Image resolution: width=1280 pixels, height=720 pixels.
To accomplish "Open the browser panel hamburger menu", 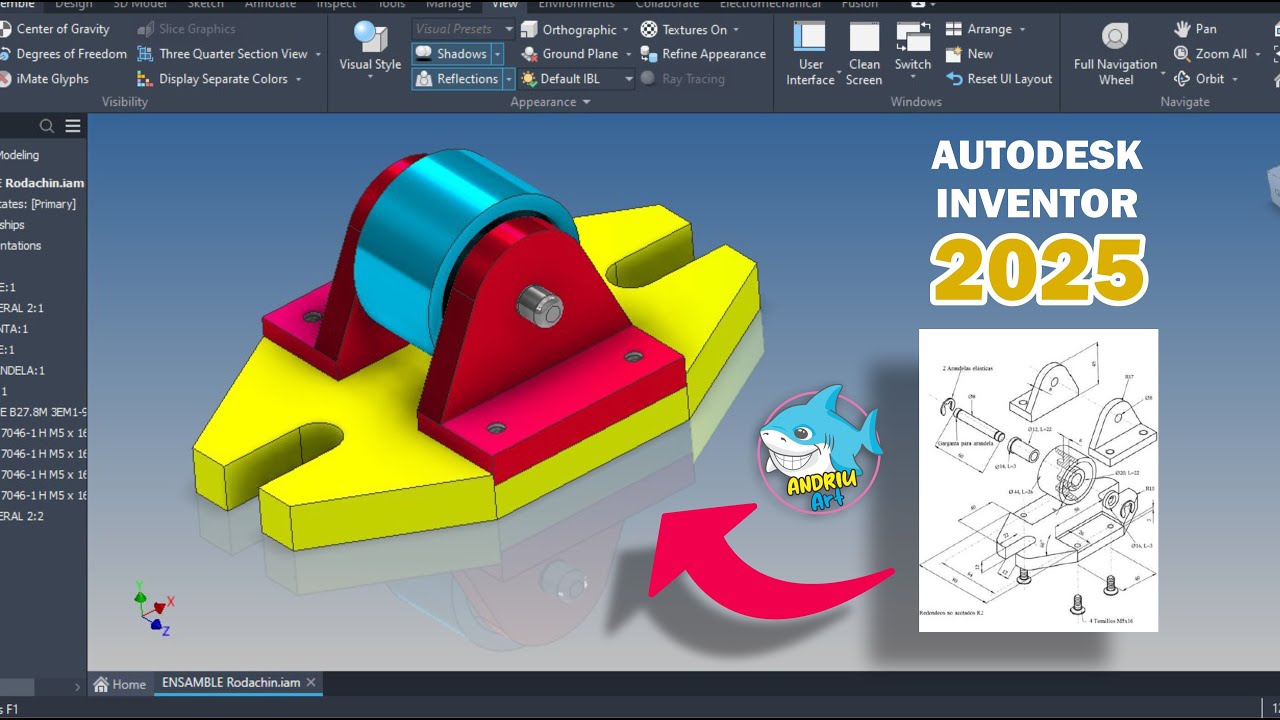I will [x=73, y=126].
